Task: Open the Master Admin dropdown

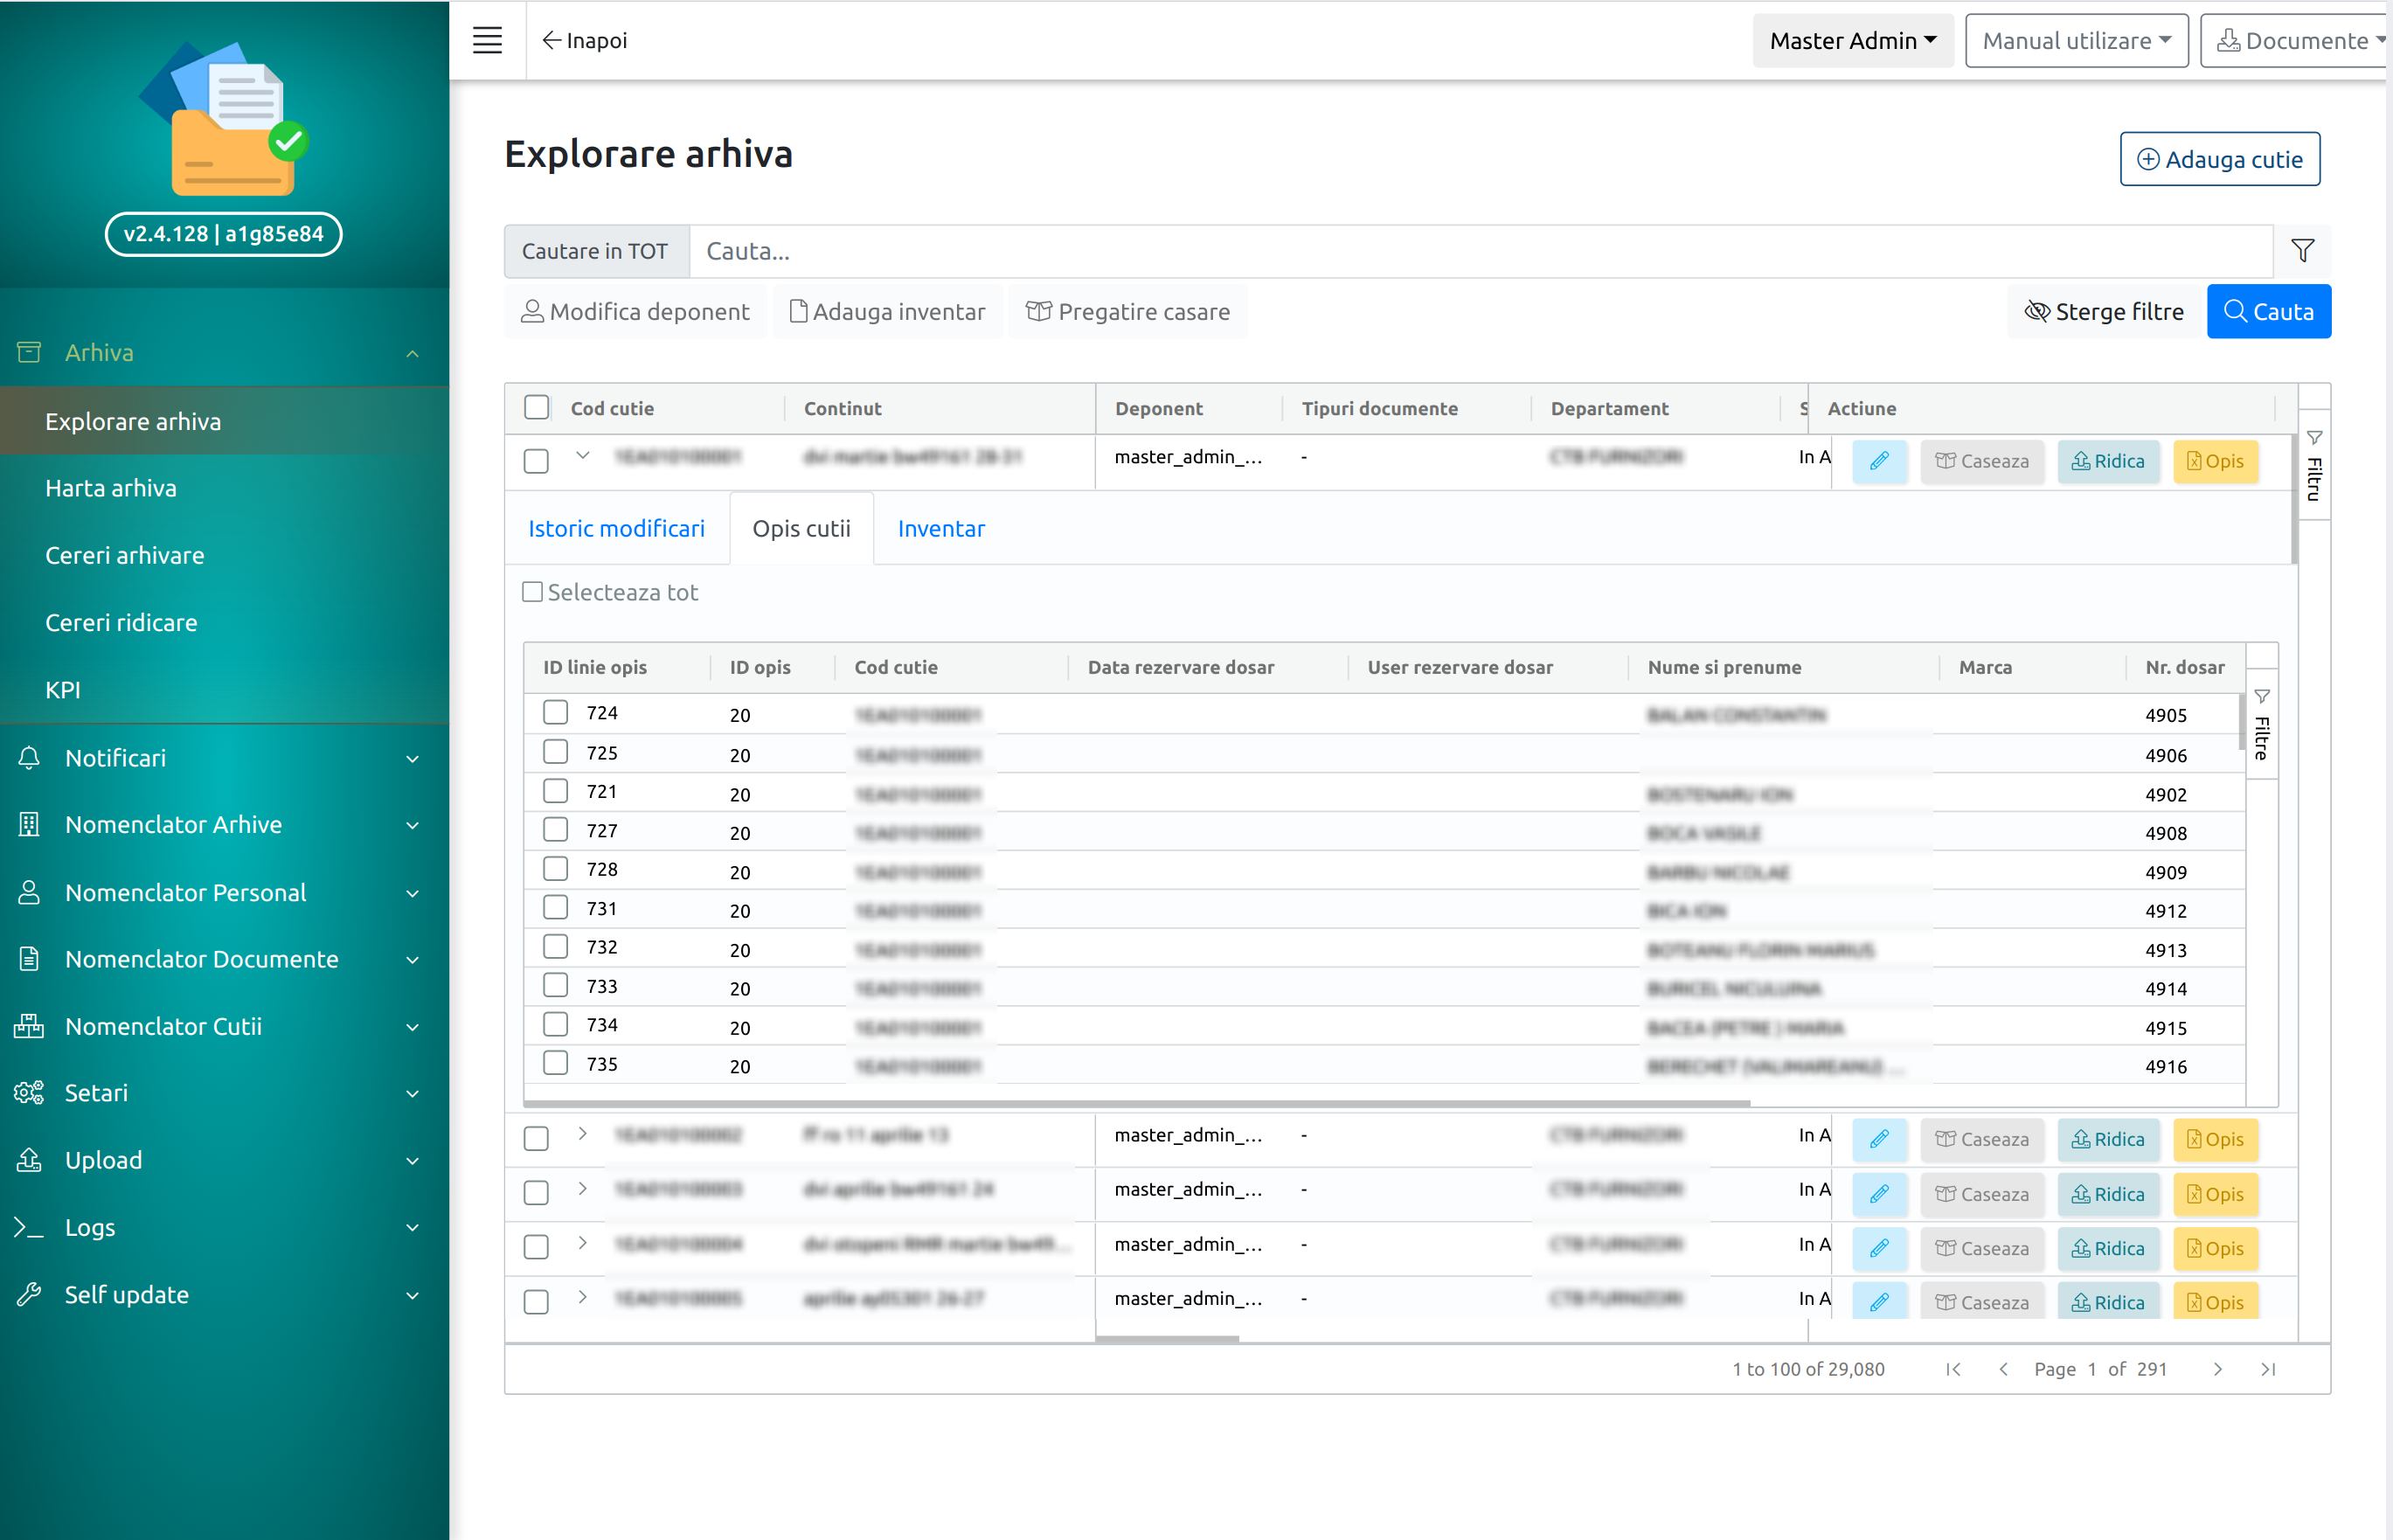Action: (1852, 40)
